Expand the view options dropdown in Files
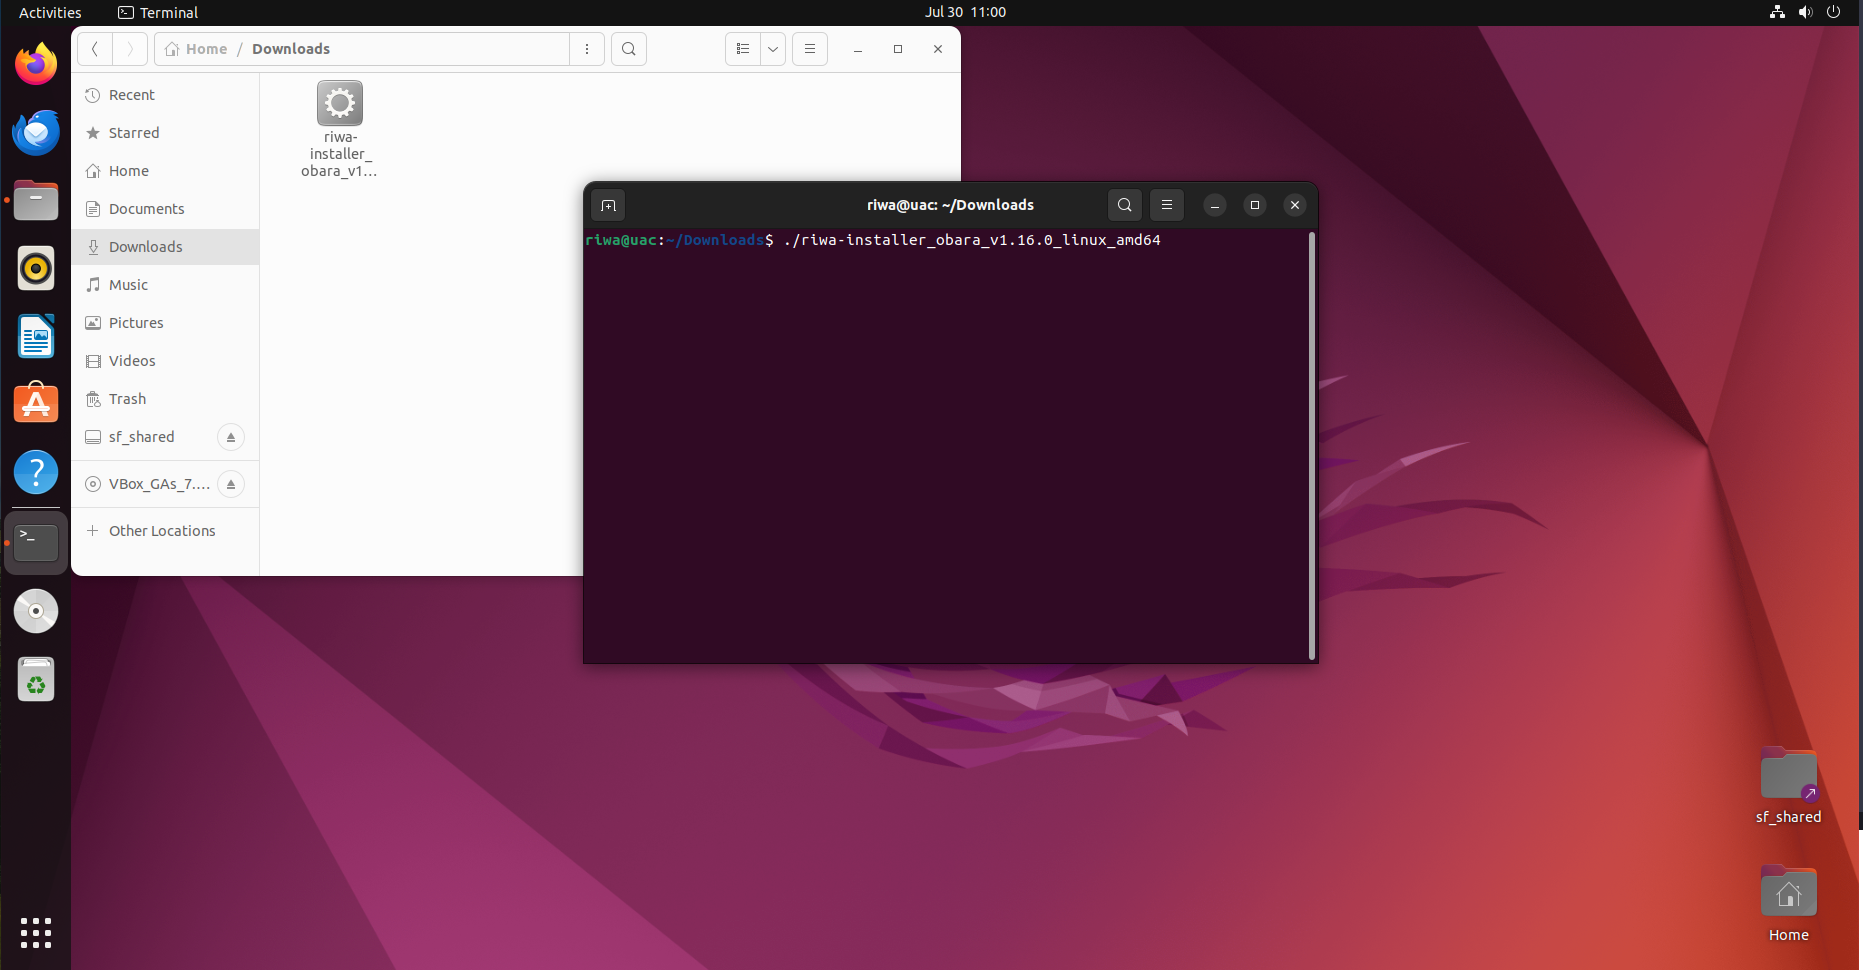Viewport: 1863px width, 970px height. pos(773,49)
